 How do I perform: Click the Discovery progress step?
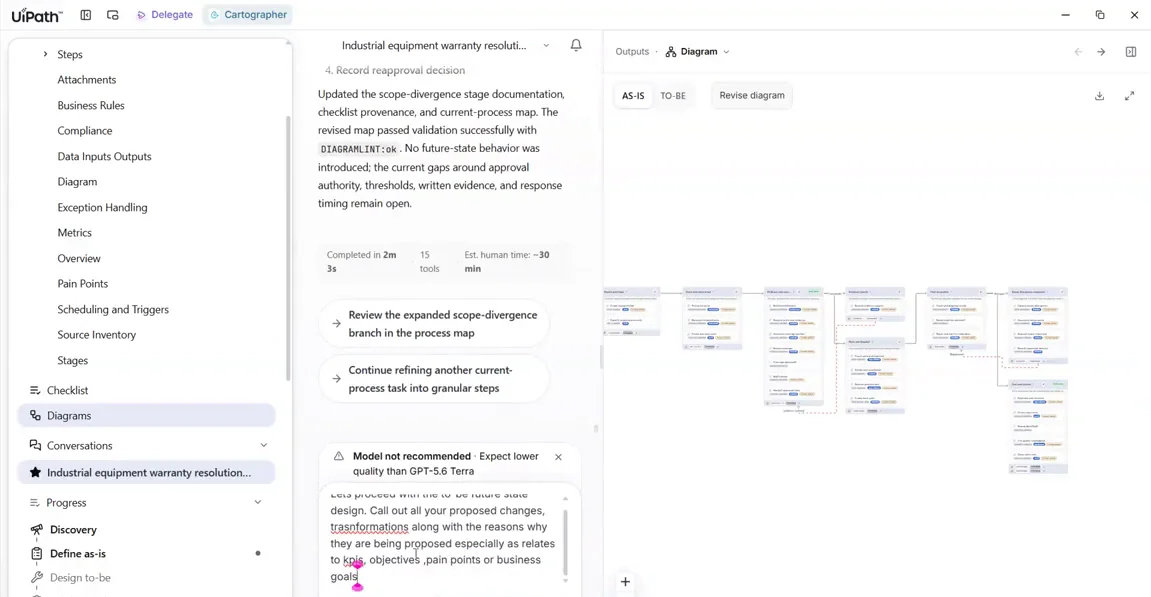click(x=73, y=529)
